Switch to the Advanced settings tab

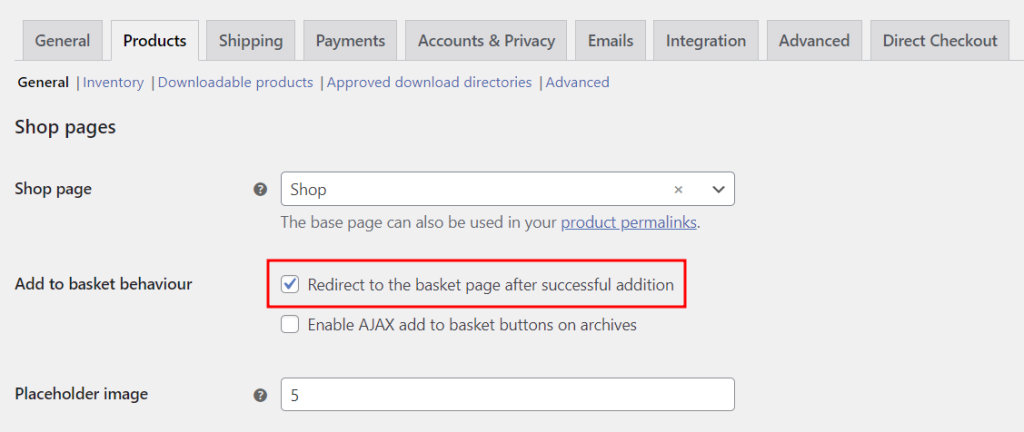[x=814, y=41]
